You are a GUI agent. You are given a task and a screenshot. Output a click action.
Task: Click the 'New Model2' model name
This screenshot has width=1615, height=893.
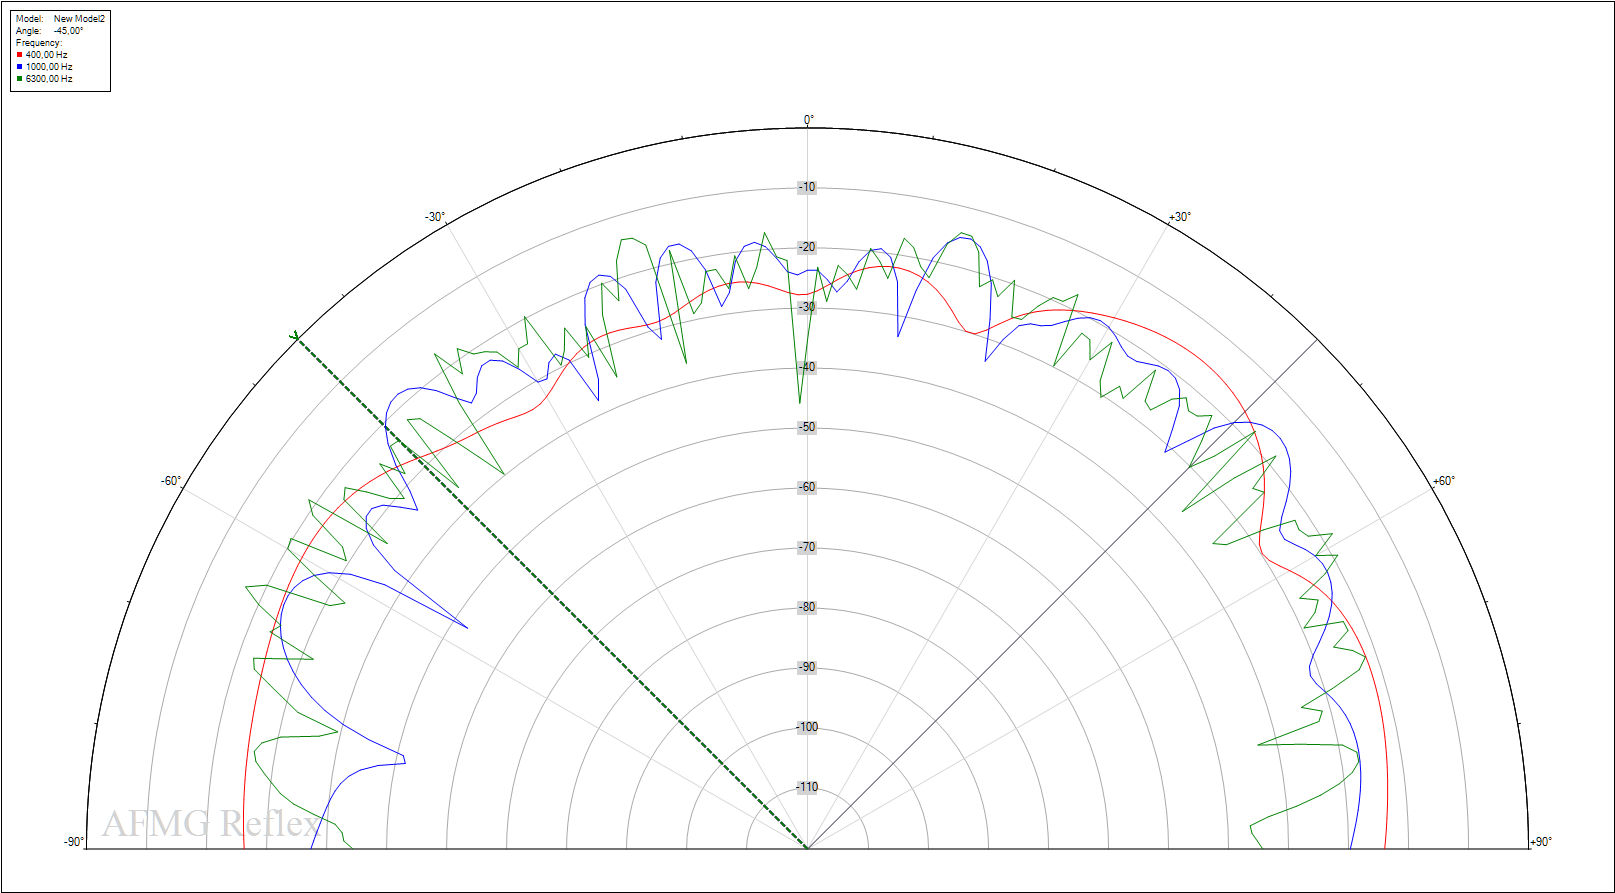pos(79,19)
